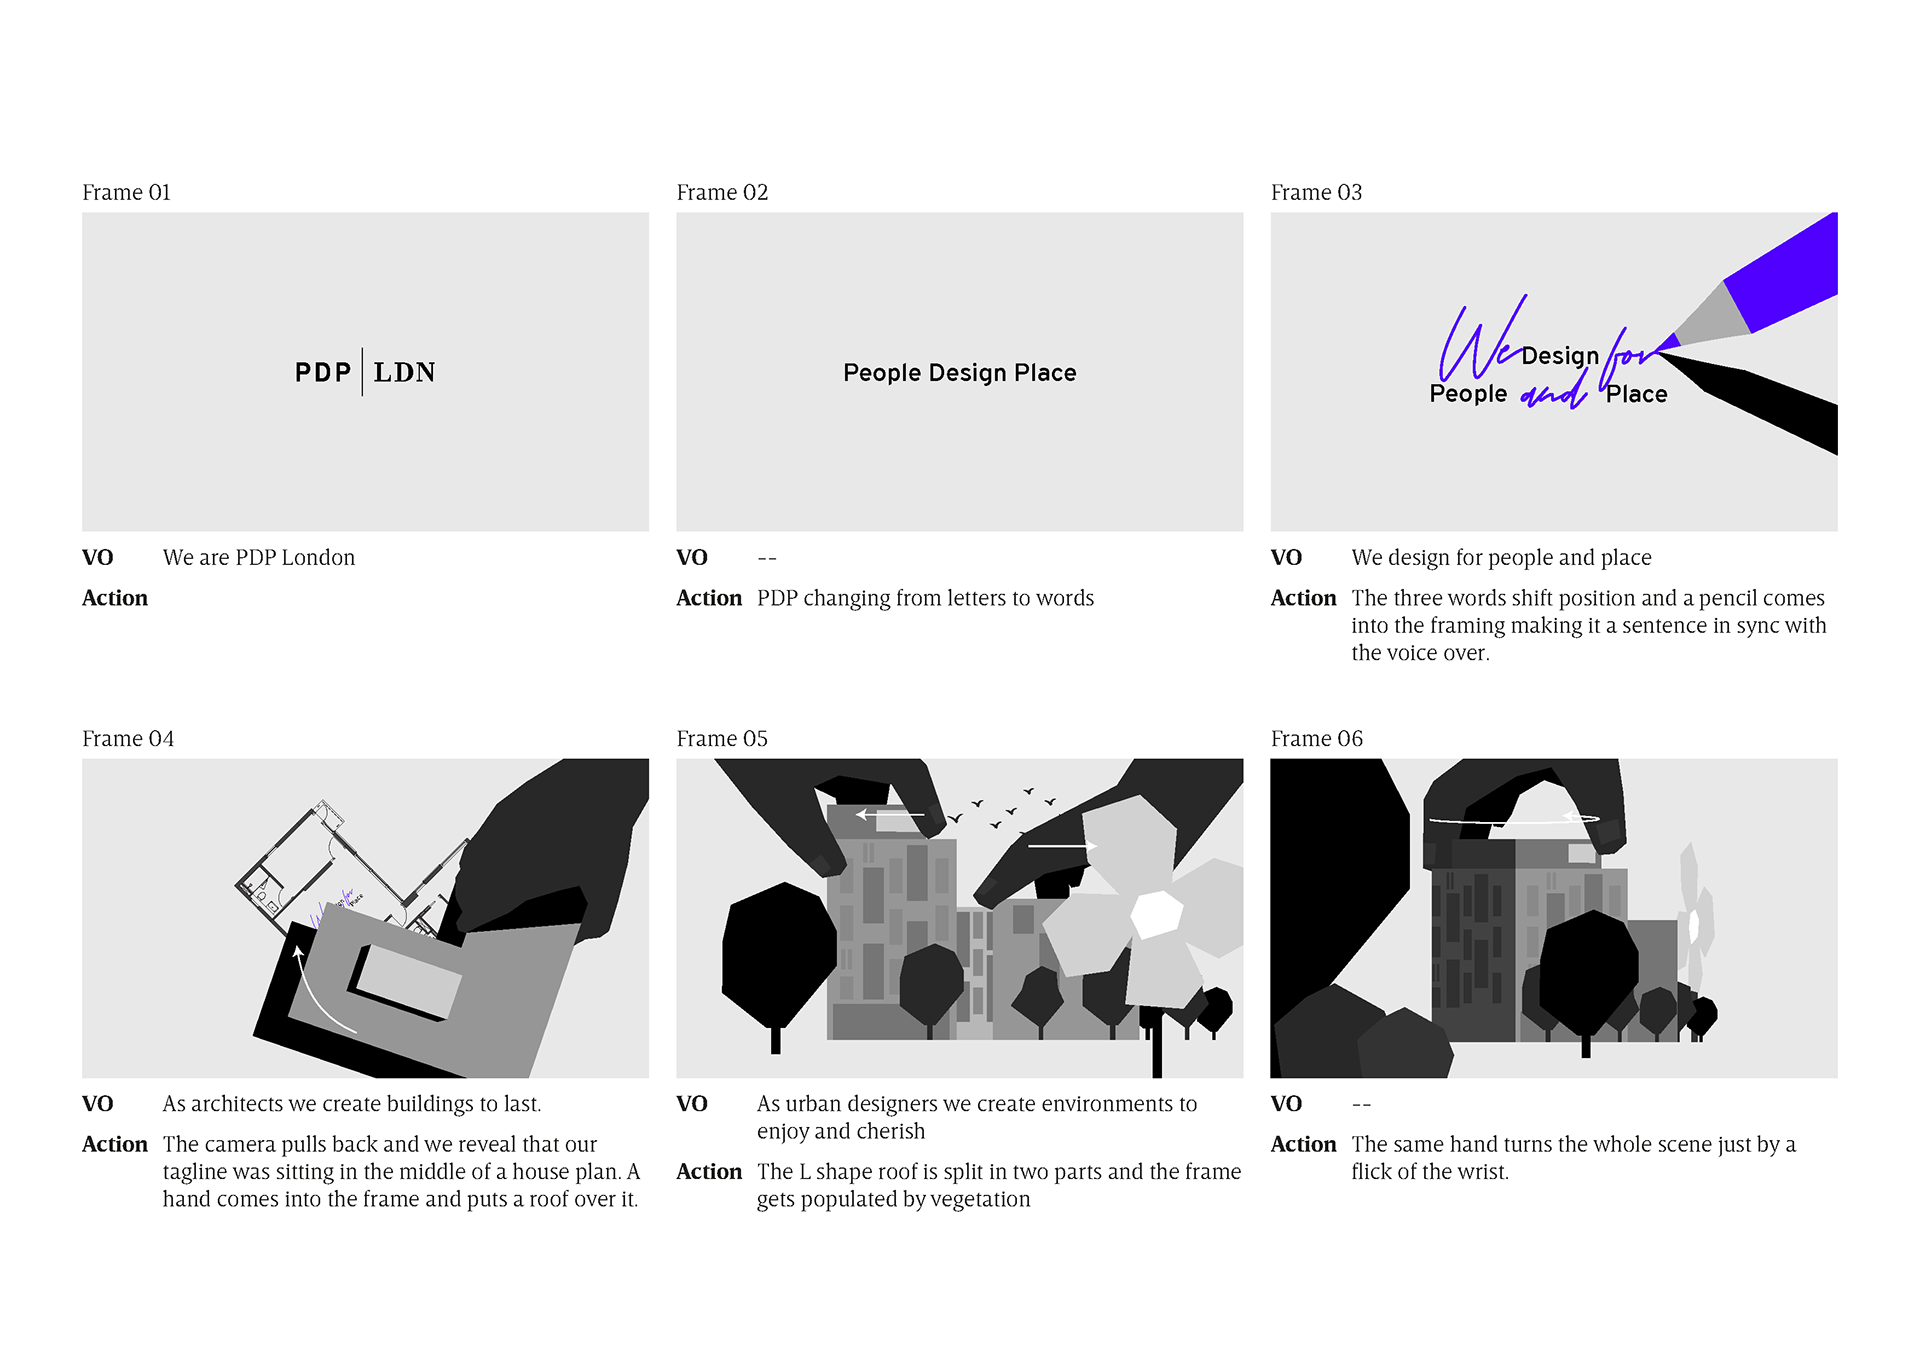Click VO text 'As architects we create buildings to last'
This screenshot has height=1358, width=1920.
click(x=352, y=1104)
